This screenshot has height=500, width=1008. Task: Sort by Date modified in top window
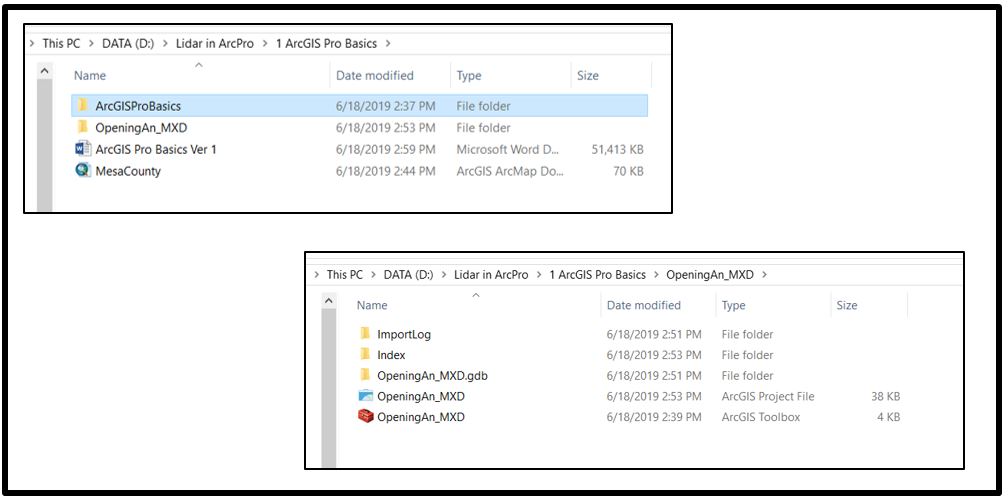pyautogui.click(x=375, y=76)
